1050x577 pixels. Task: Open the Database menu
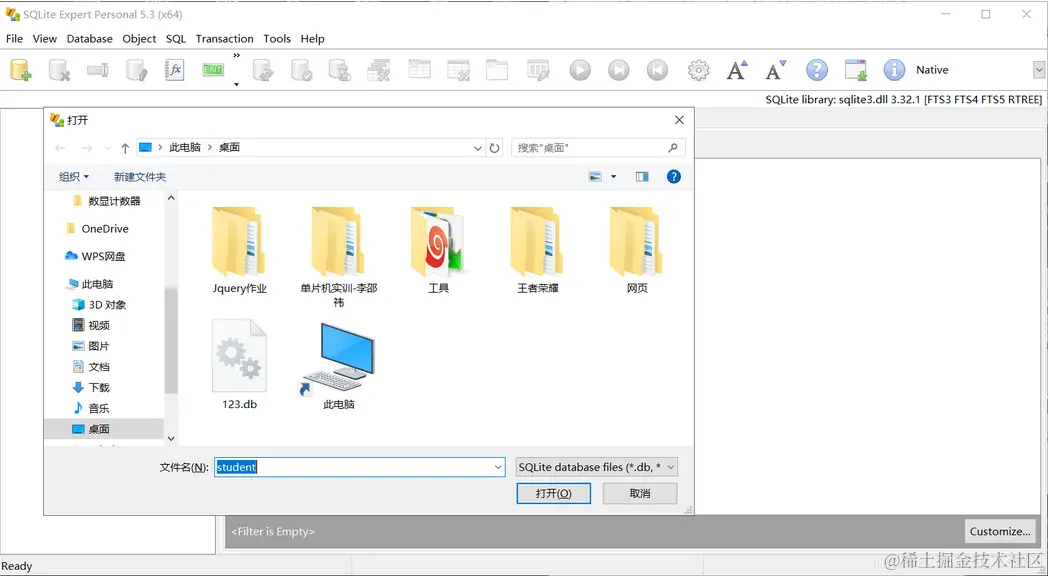point(90,39)
